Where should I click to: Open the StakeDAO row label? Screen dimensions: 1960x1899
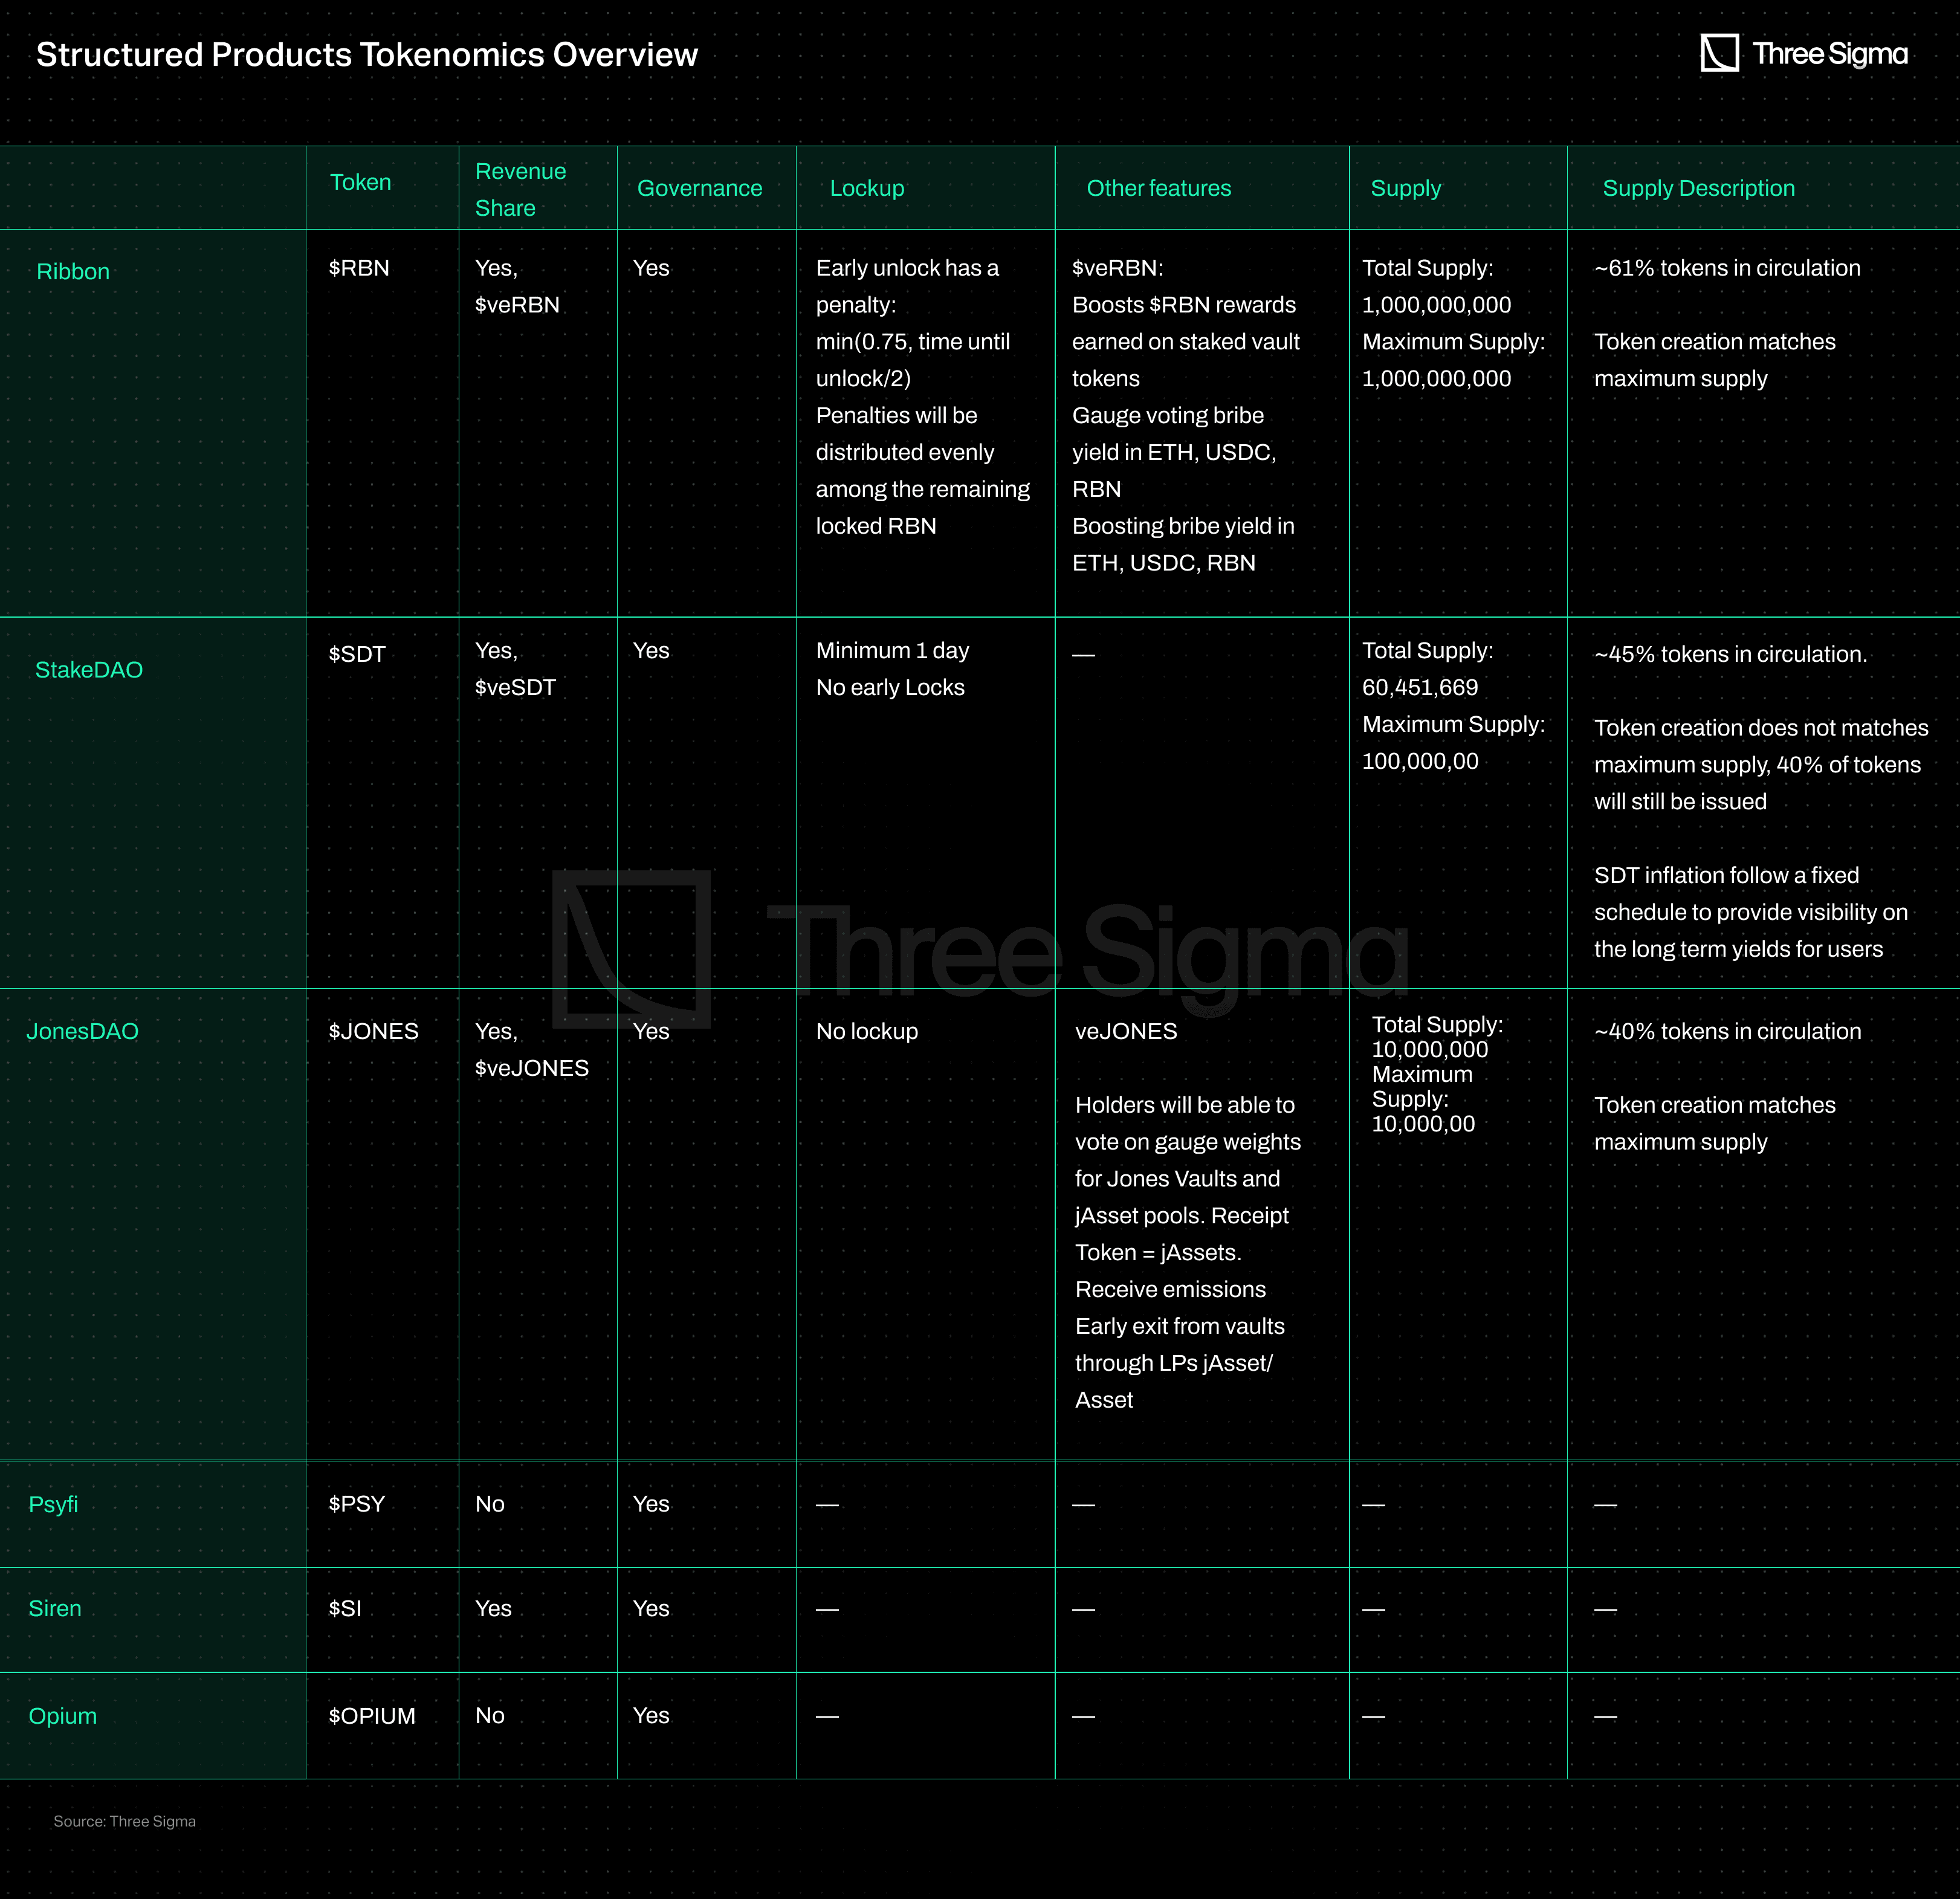pyautogui.click(x=89, y=670)
